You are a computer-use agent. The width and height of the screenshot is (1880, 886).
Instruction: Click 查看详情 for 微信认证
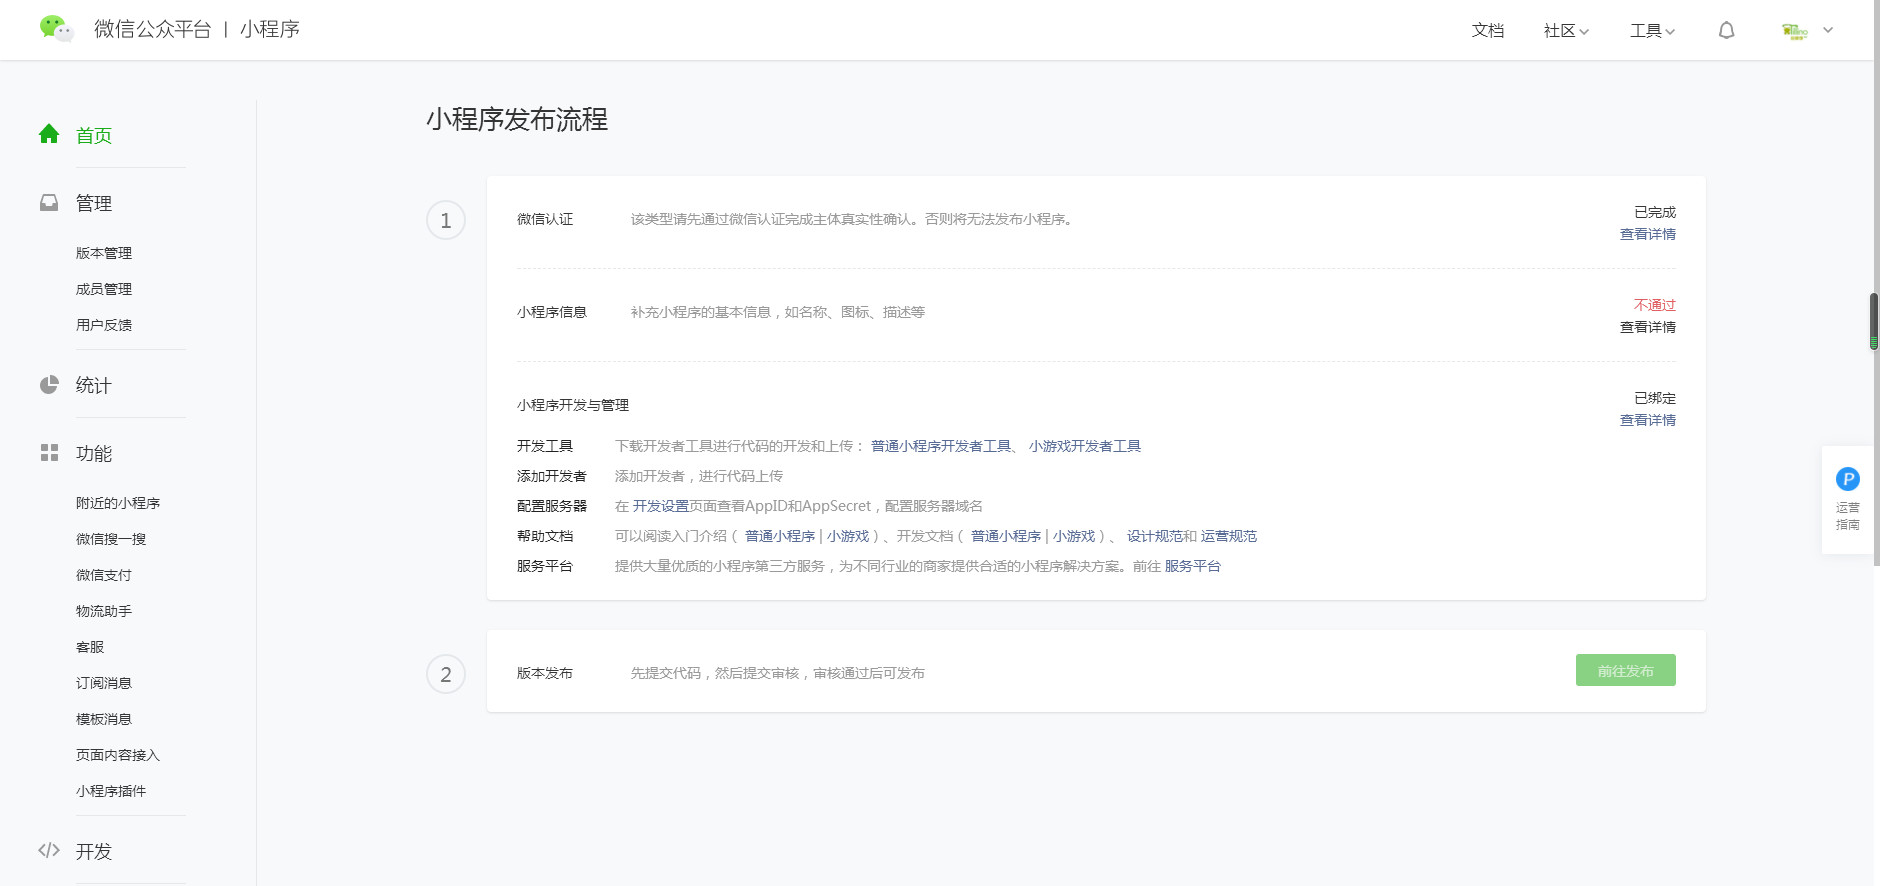[x=1648, y=234]
